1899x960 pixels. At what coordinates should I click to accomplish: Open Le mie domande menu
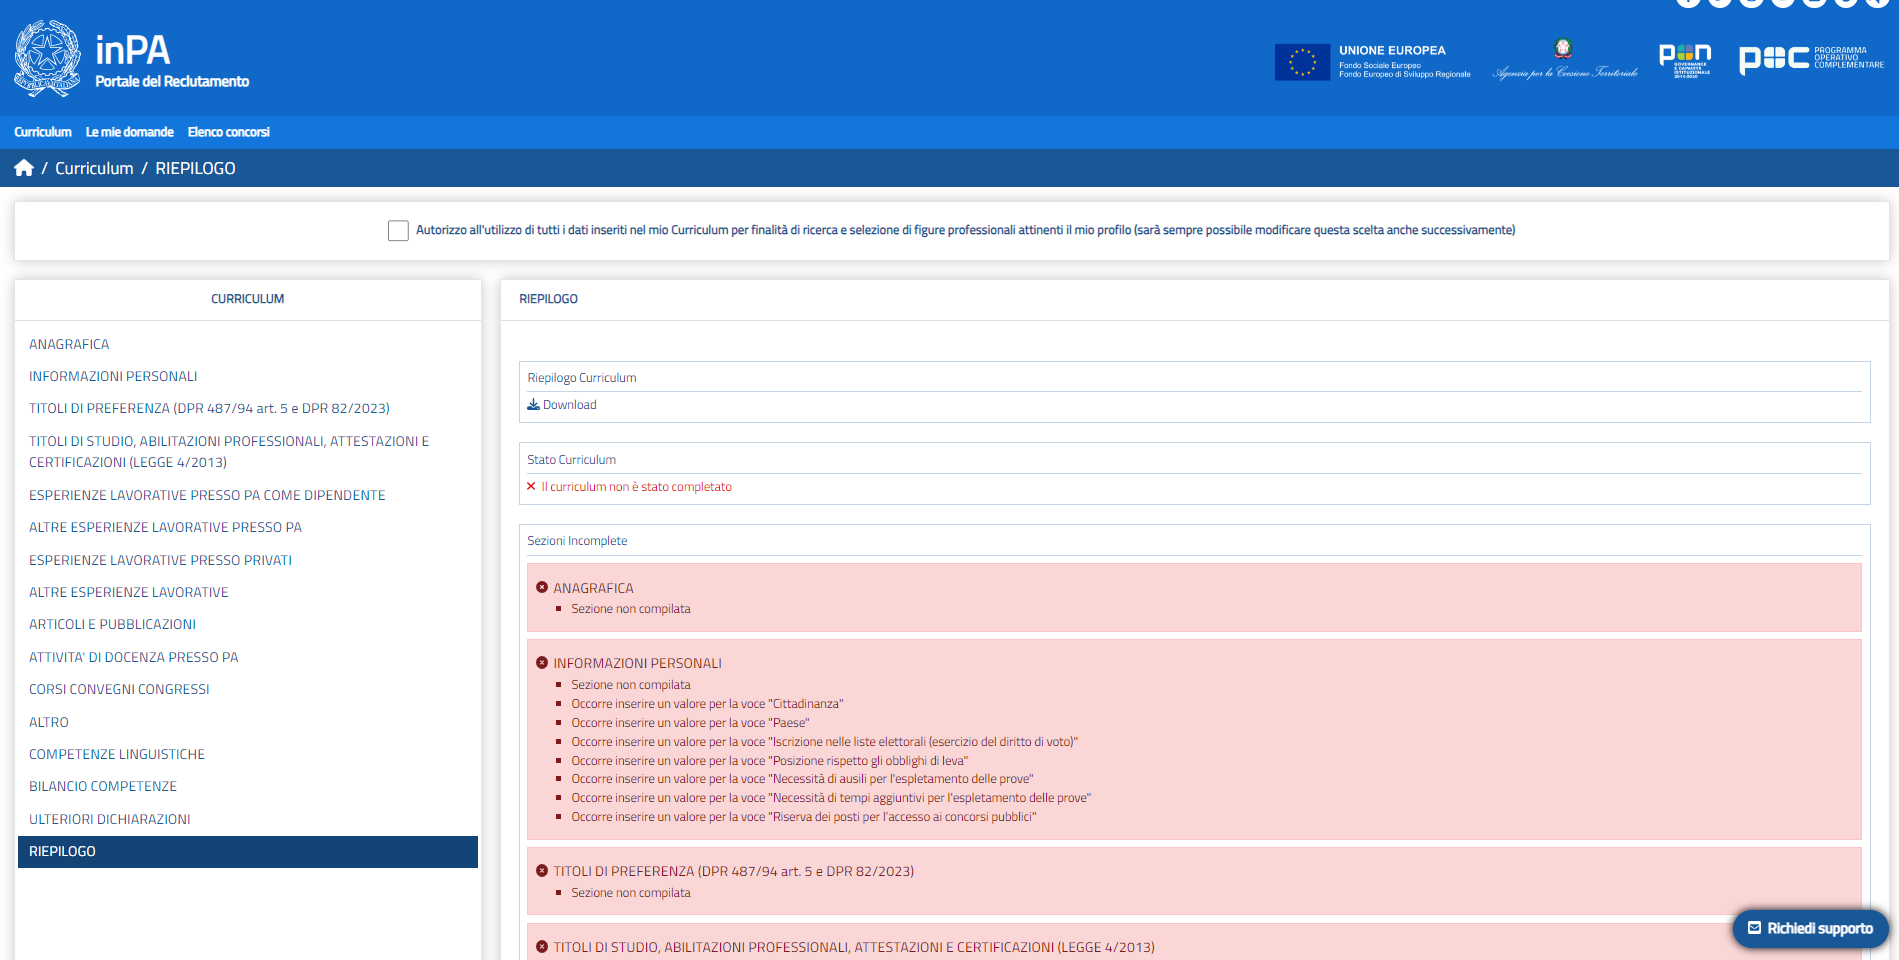tap(130, 132)
